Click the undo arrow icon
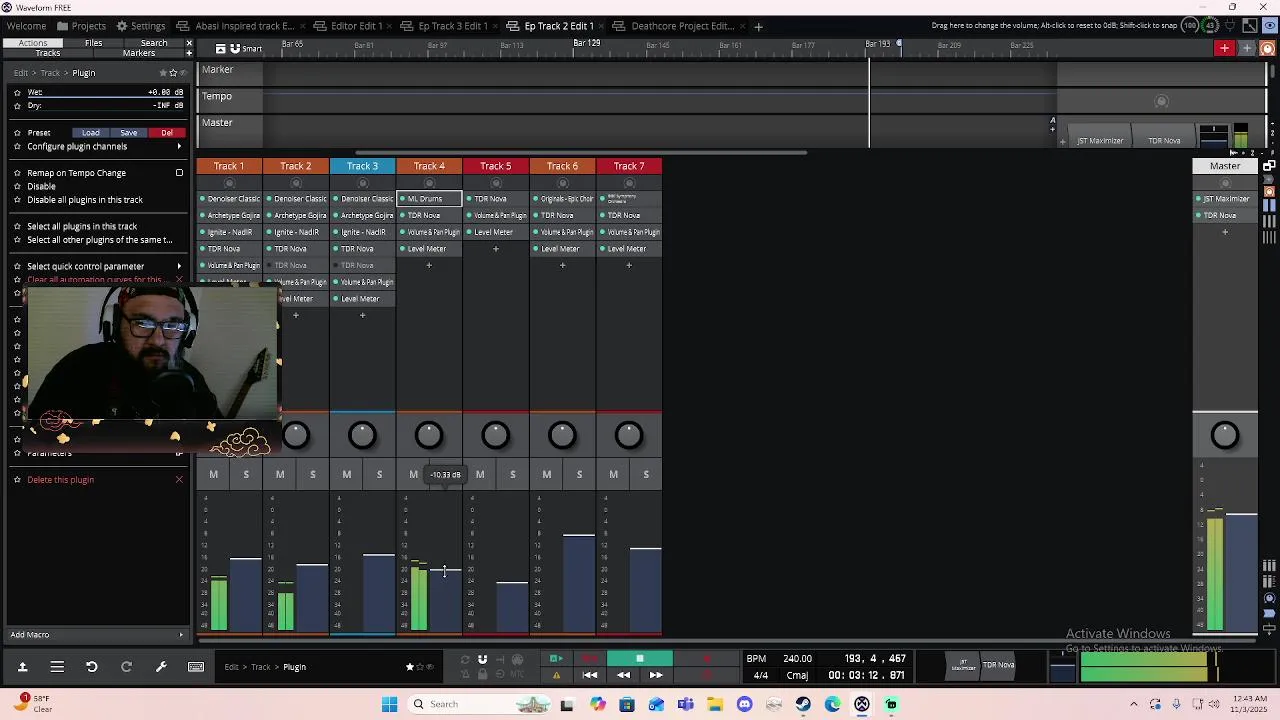The image size is (1280, 720). [x=91, y=667]
